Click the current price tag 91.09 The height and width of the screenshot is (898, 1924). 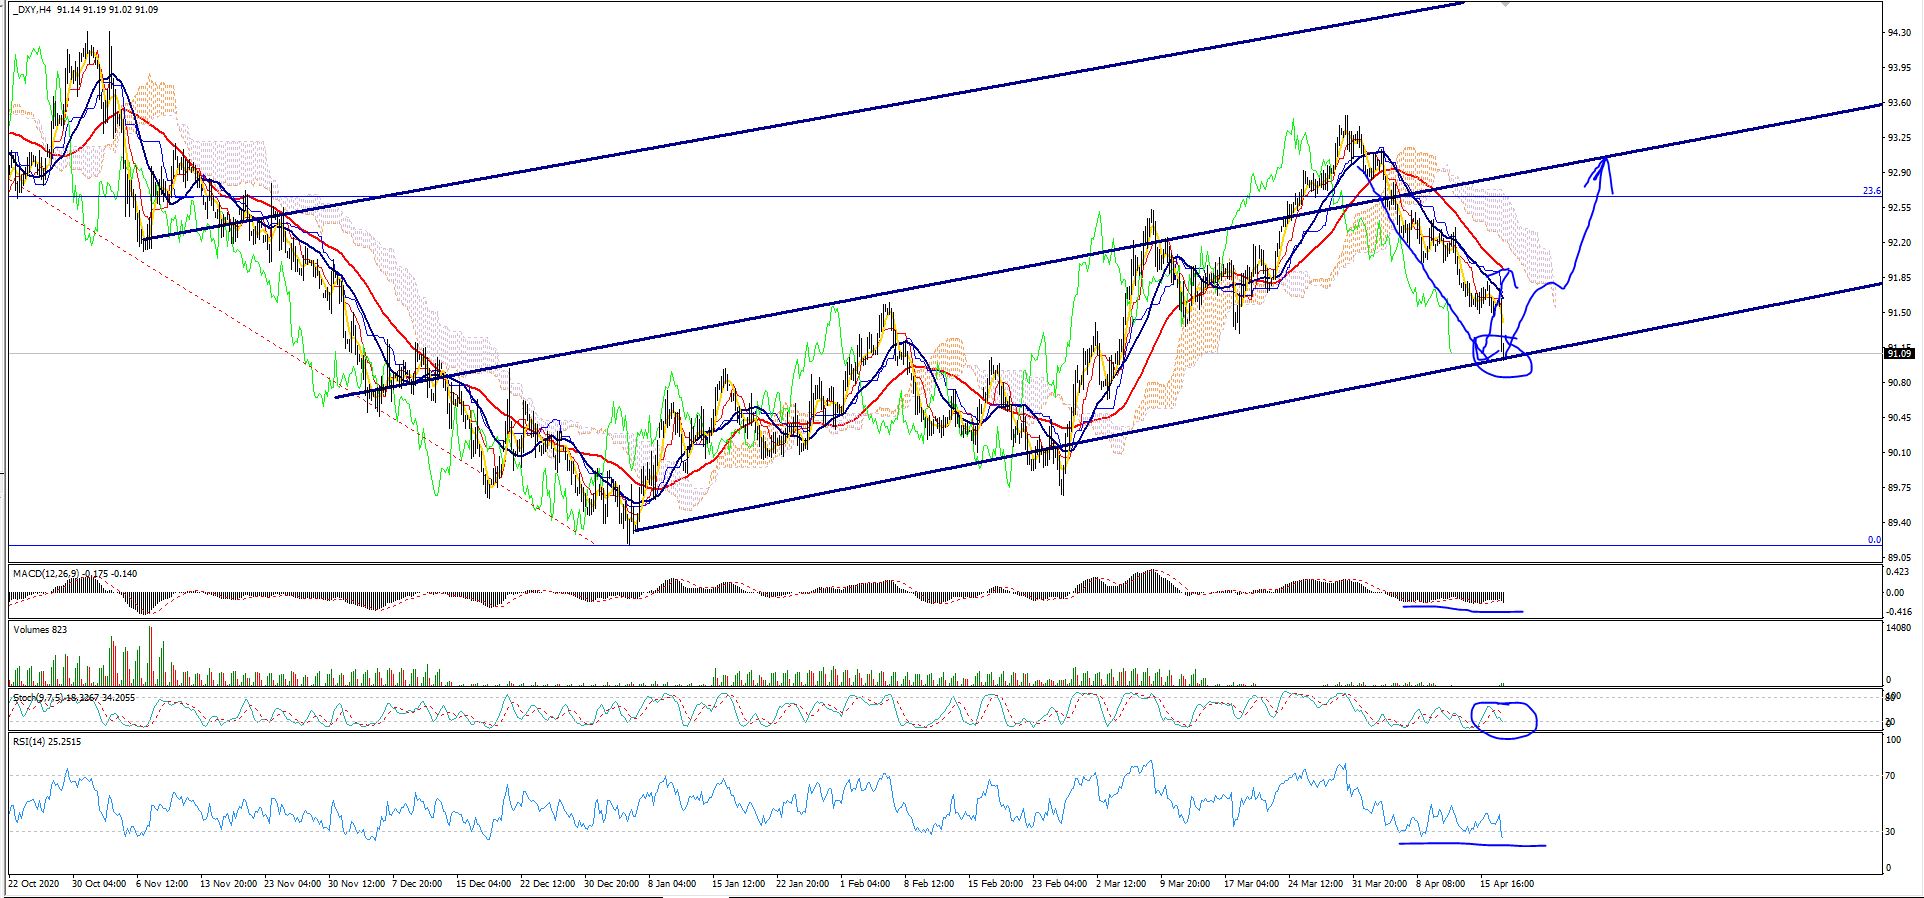click(x=1898, y=353)
